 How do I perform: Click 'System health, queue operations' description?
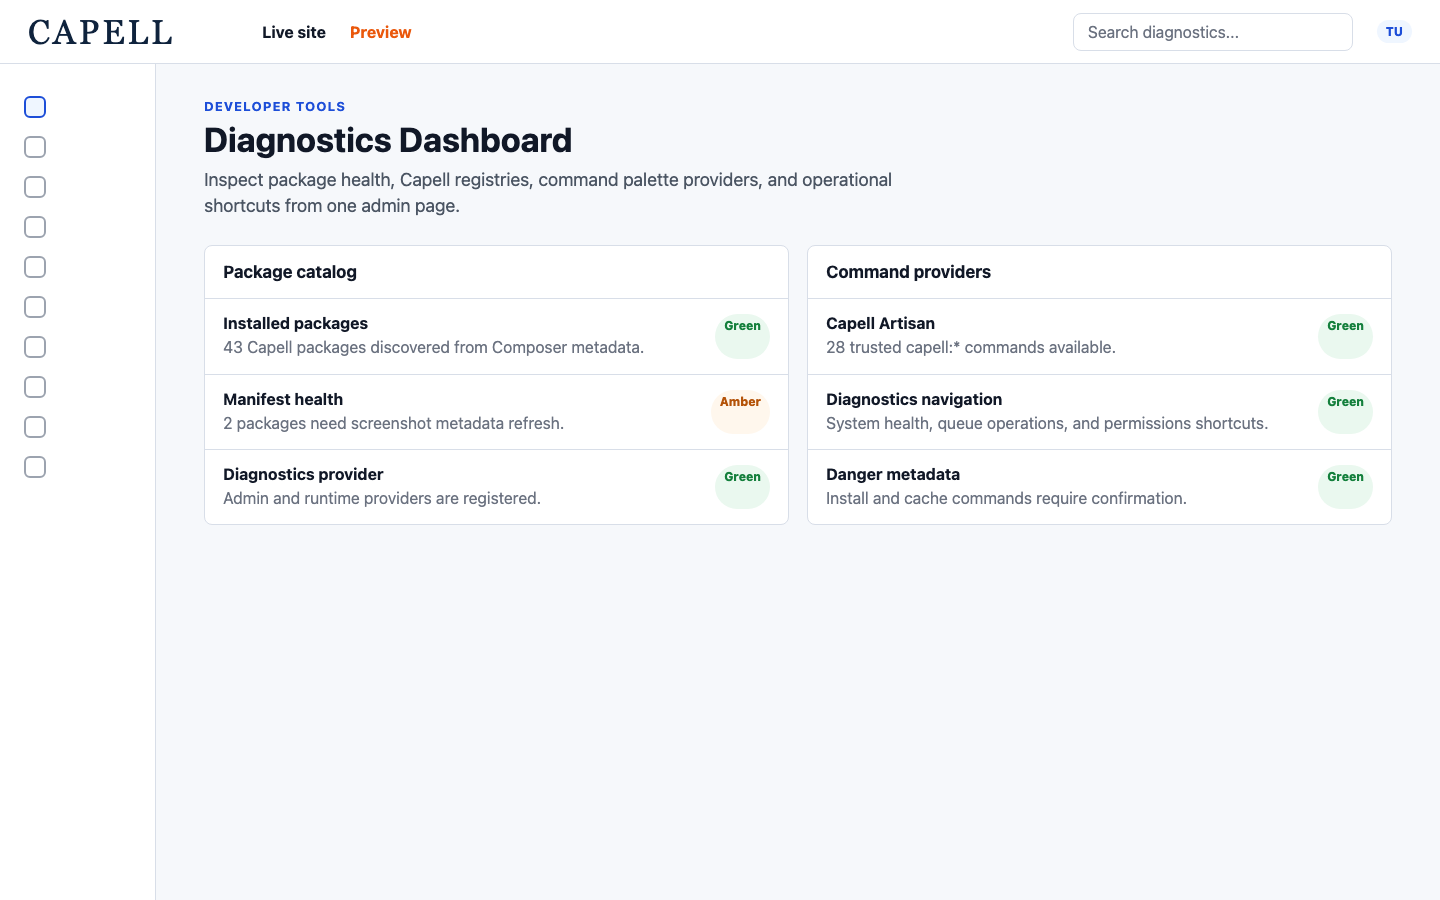coord(1047,423)
